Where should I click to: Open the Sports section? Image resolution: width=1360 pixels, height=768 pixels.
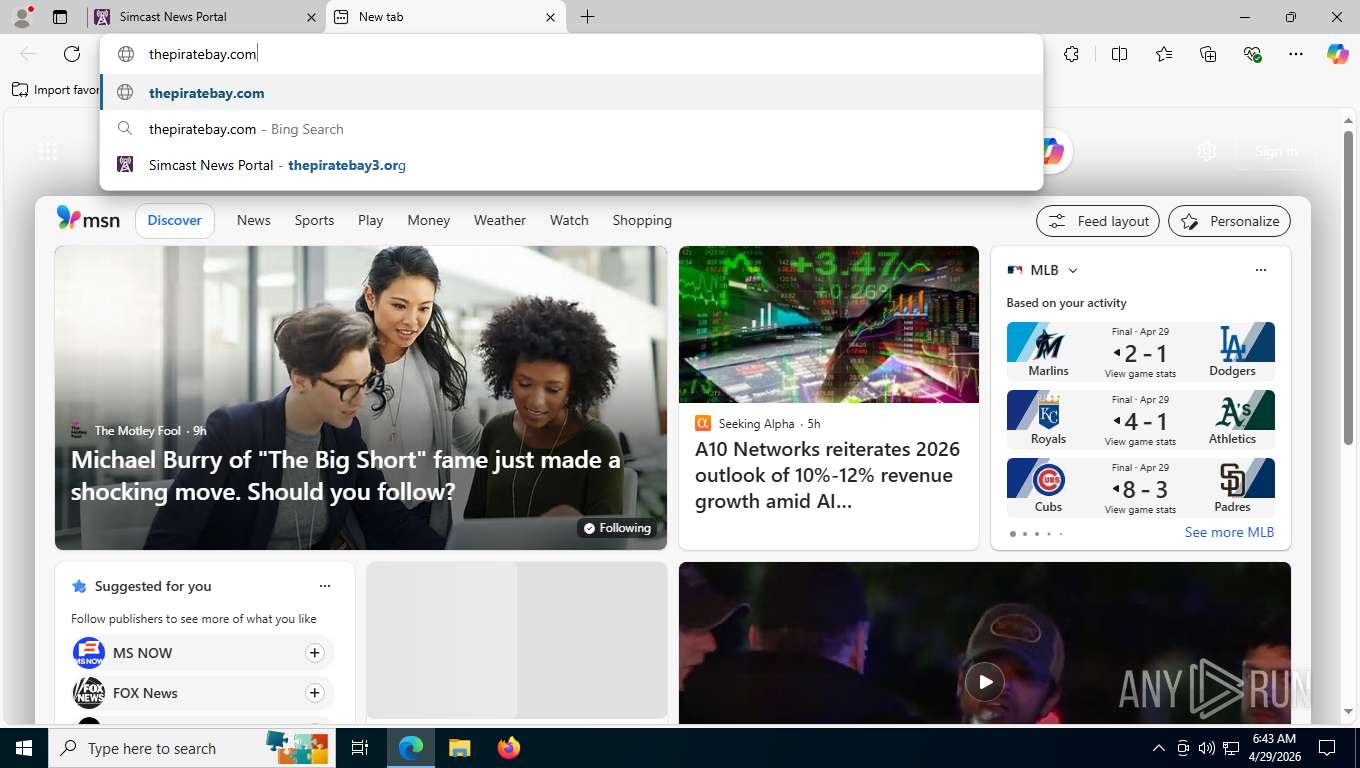[x=314, y=220]
